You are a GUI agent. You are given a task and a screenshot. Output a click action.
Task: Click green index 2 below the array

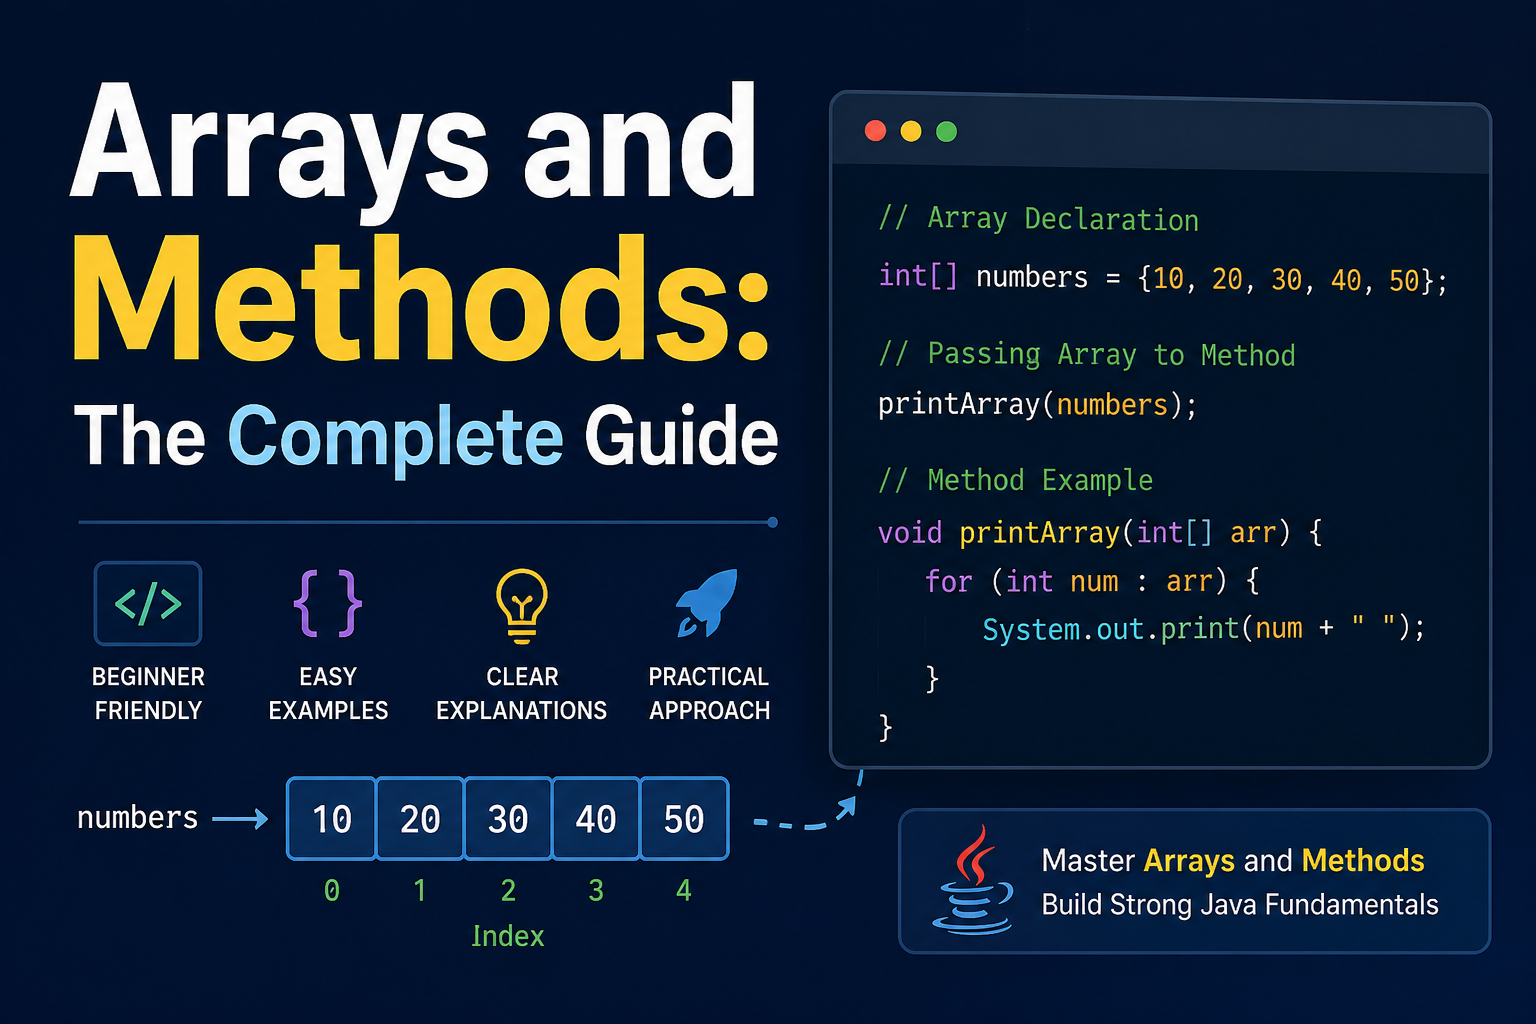pyautogui.click(x=508, y=890)
